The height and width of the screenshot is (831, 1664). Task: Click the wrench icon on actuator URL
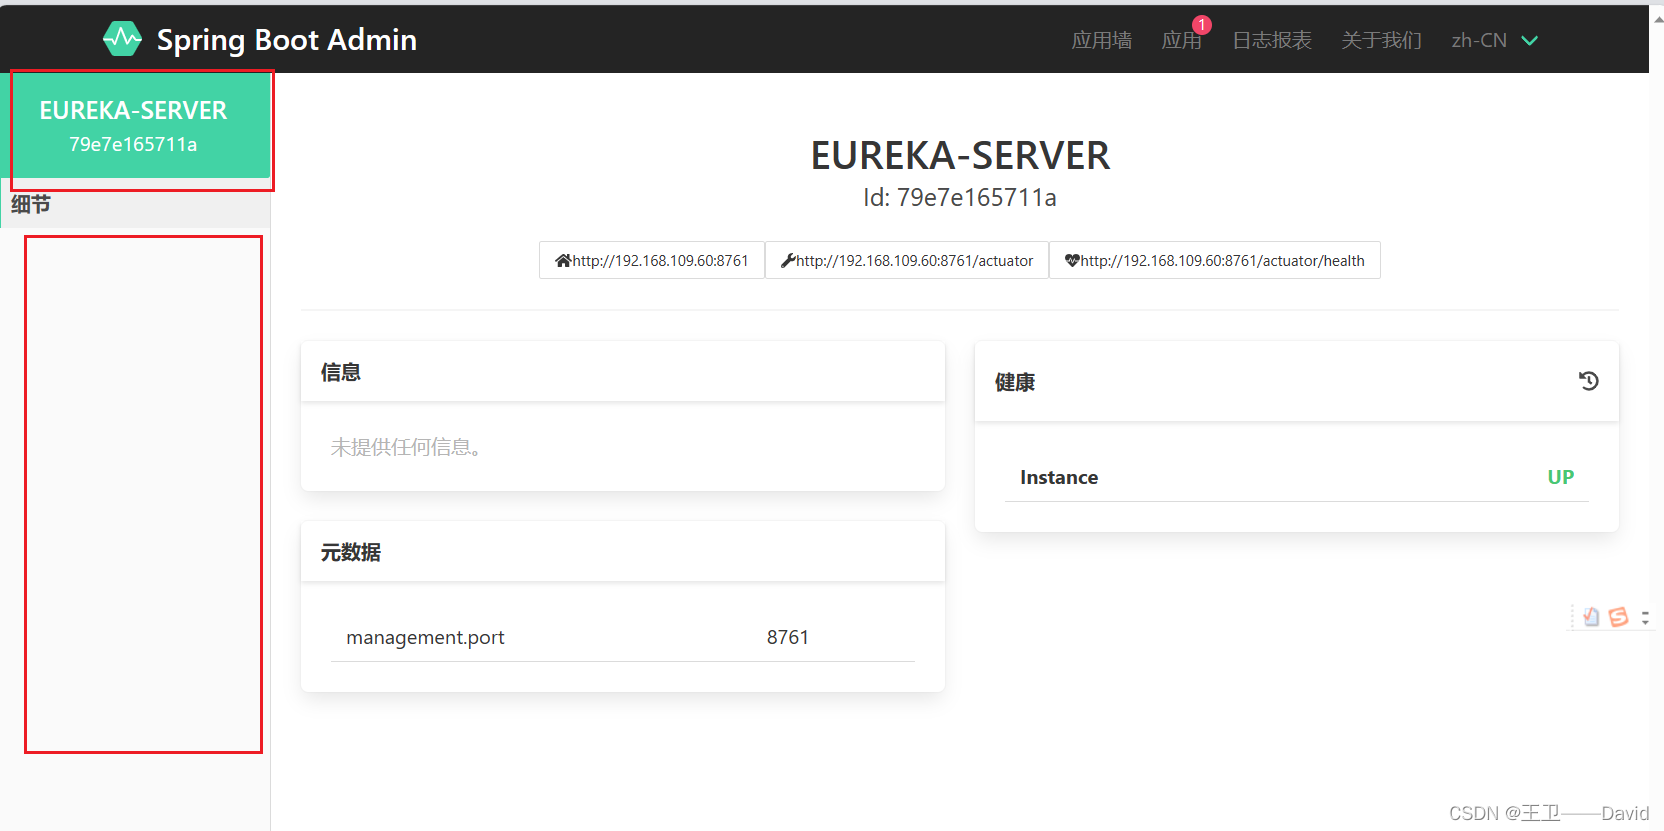click(788, 260)
